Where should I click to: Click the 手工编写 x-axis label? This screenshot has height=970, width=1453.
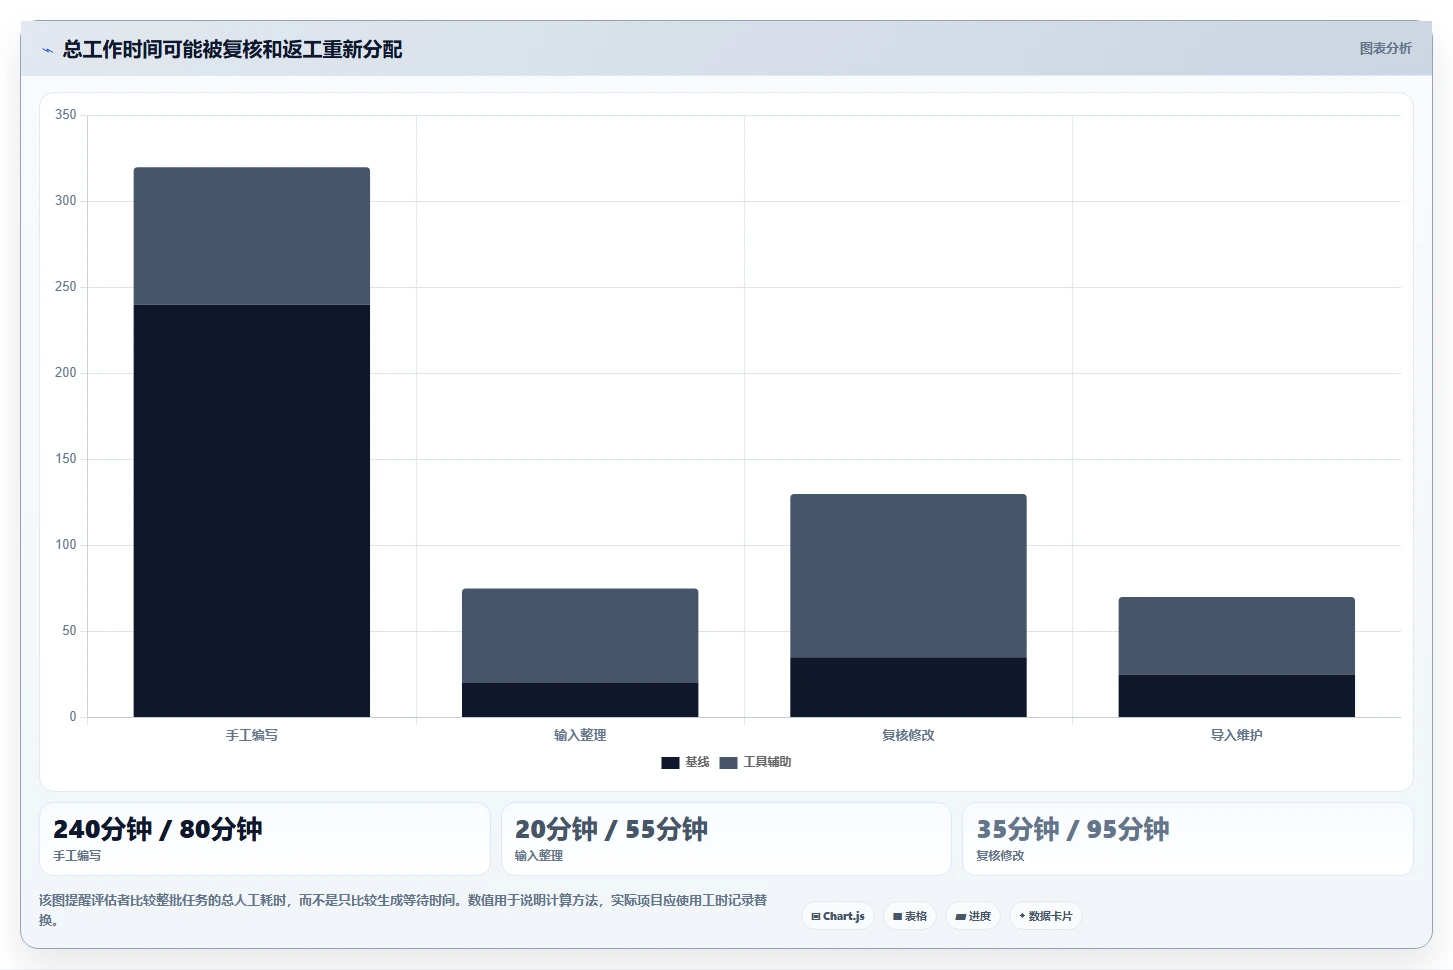252,735
